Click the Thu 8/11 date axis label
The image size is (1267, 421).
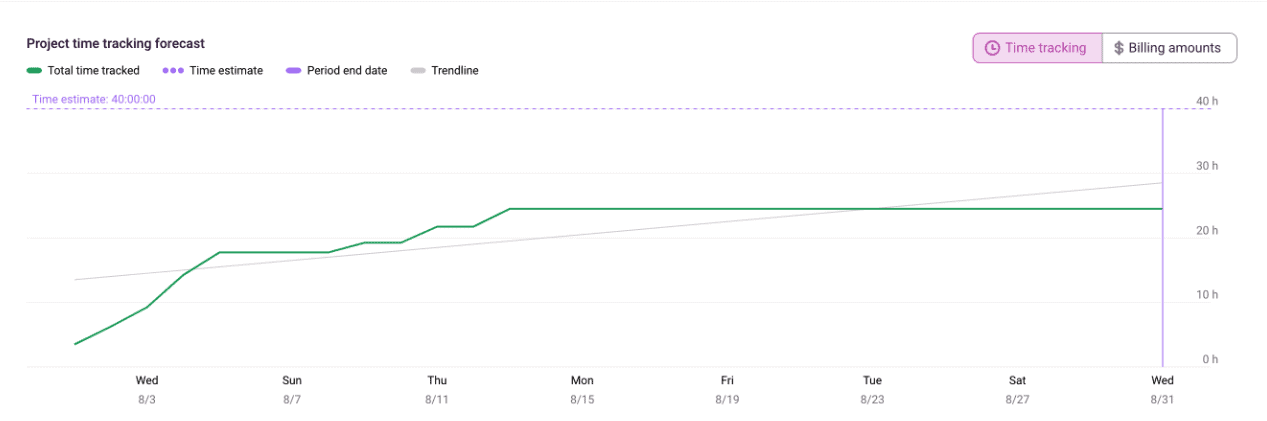pos(437,389)
